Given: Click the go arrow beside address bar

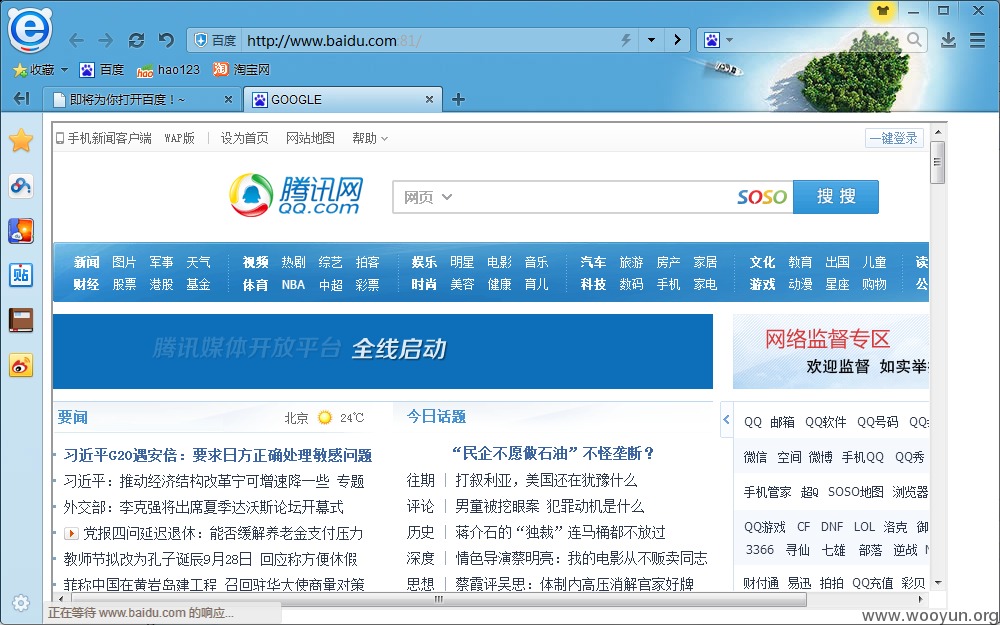Looking at the screenshot, I should click(677, 40).
